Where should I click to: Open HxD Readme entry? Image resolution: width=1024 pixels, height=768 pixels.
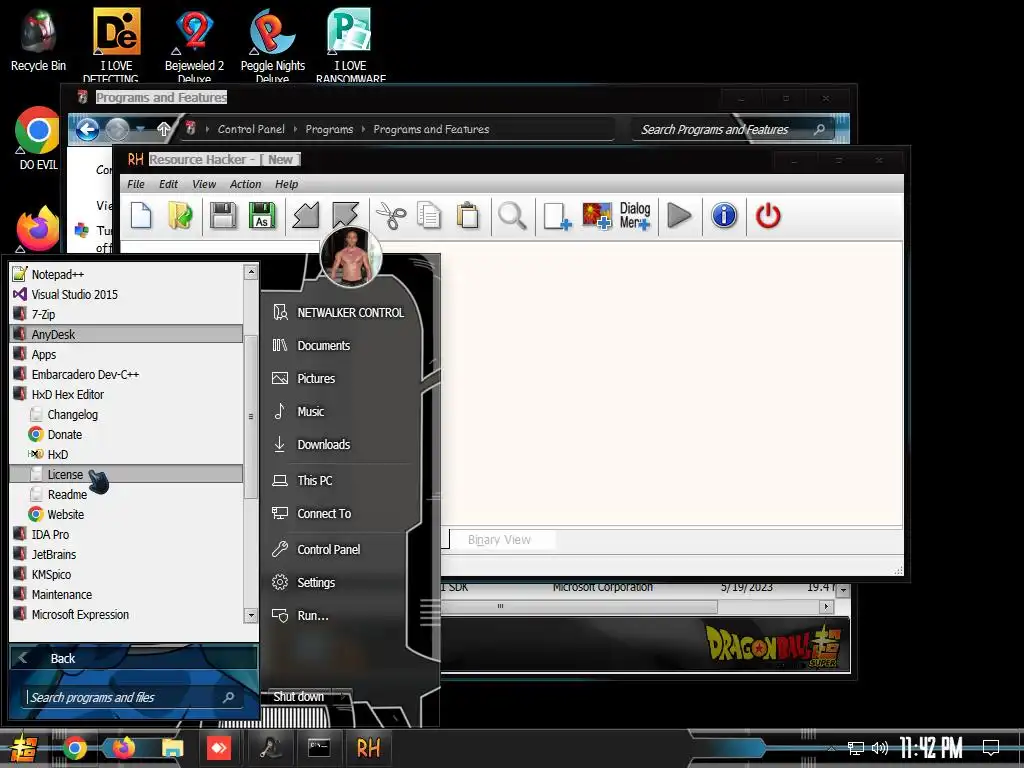pyautogui.click(x=127, y=494)
